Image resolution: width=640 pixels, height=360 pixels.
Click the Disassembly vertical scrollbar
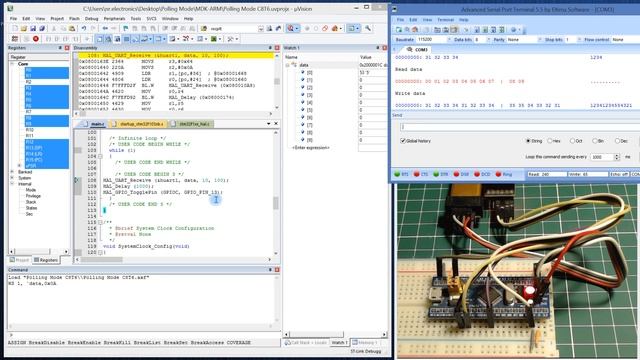point(277,82)
